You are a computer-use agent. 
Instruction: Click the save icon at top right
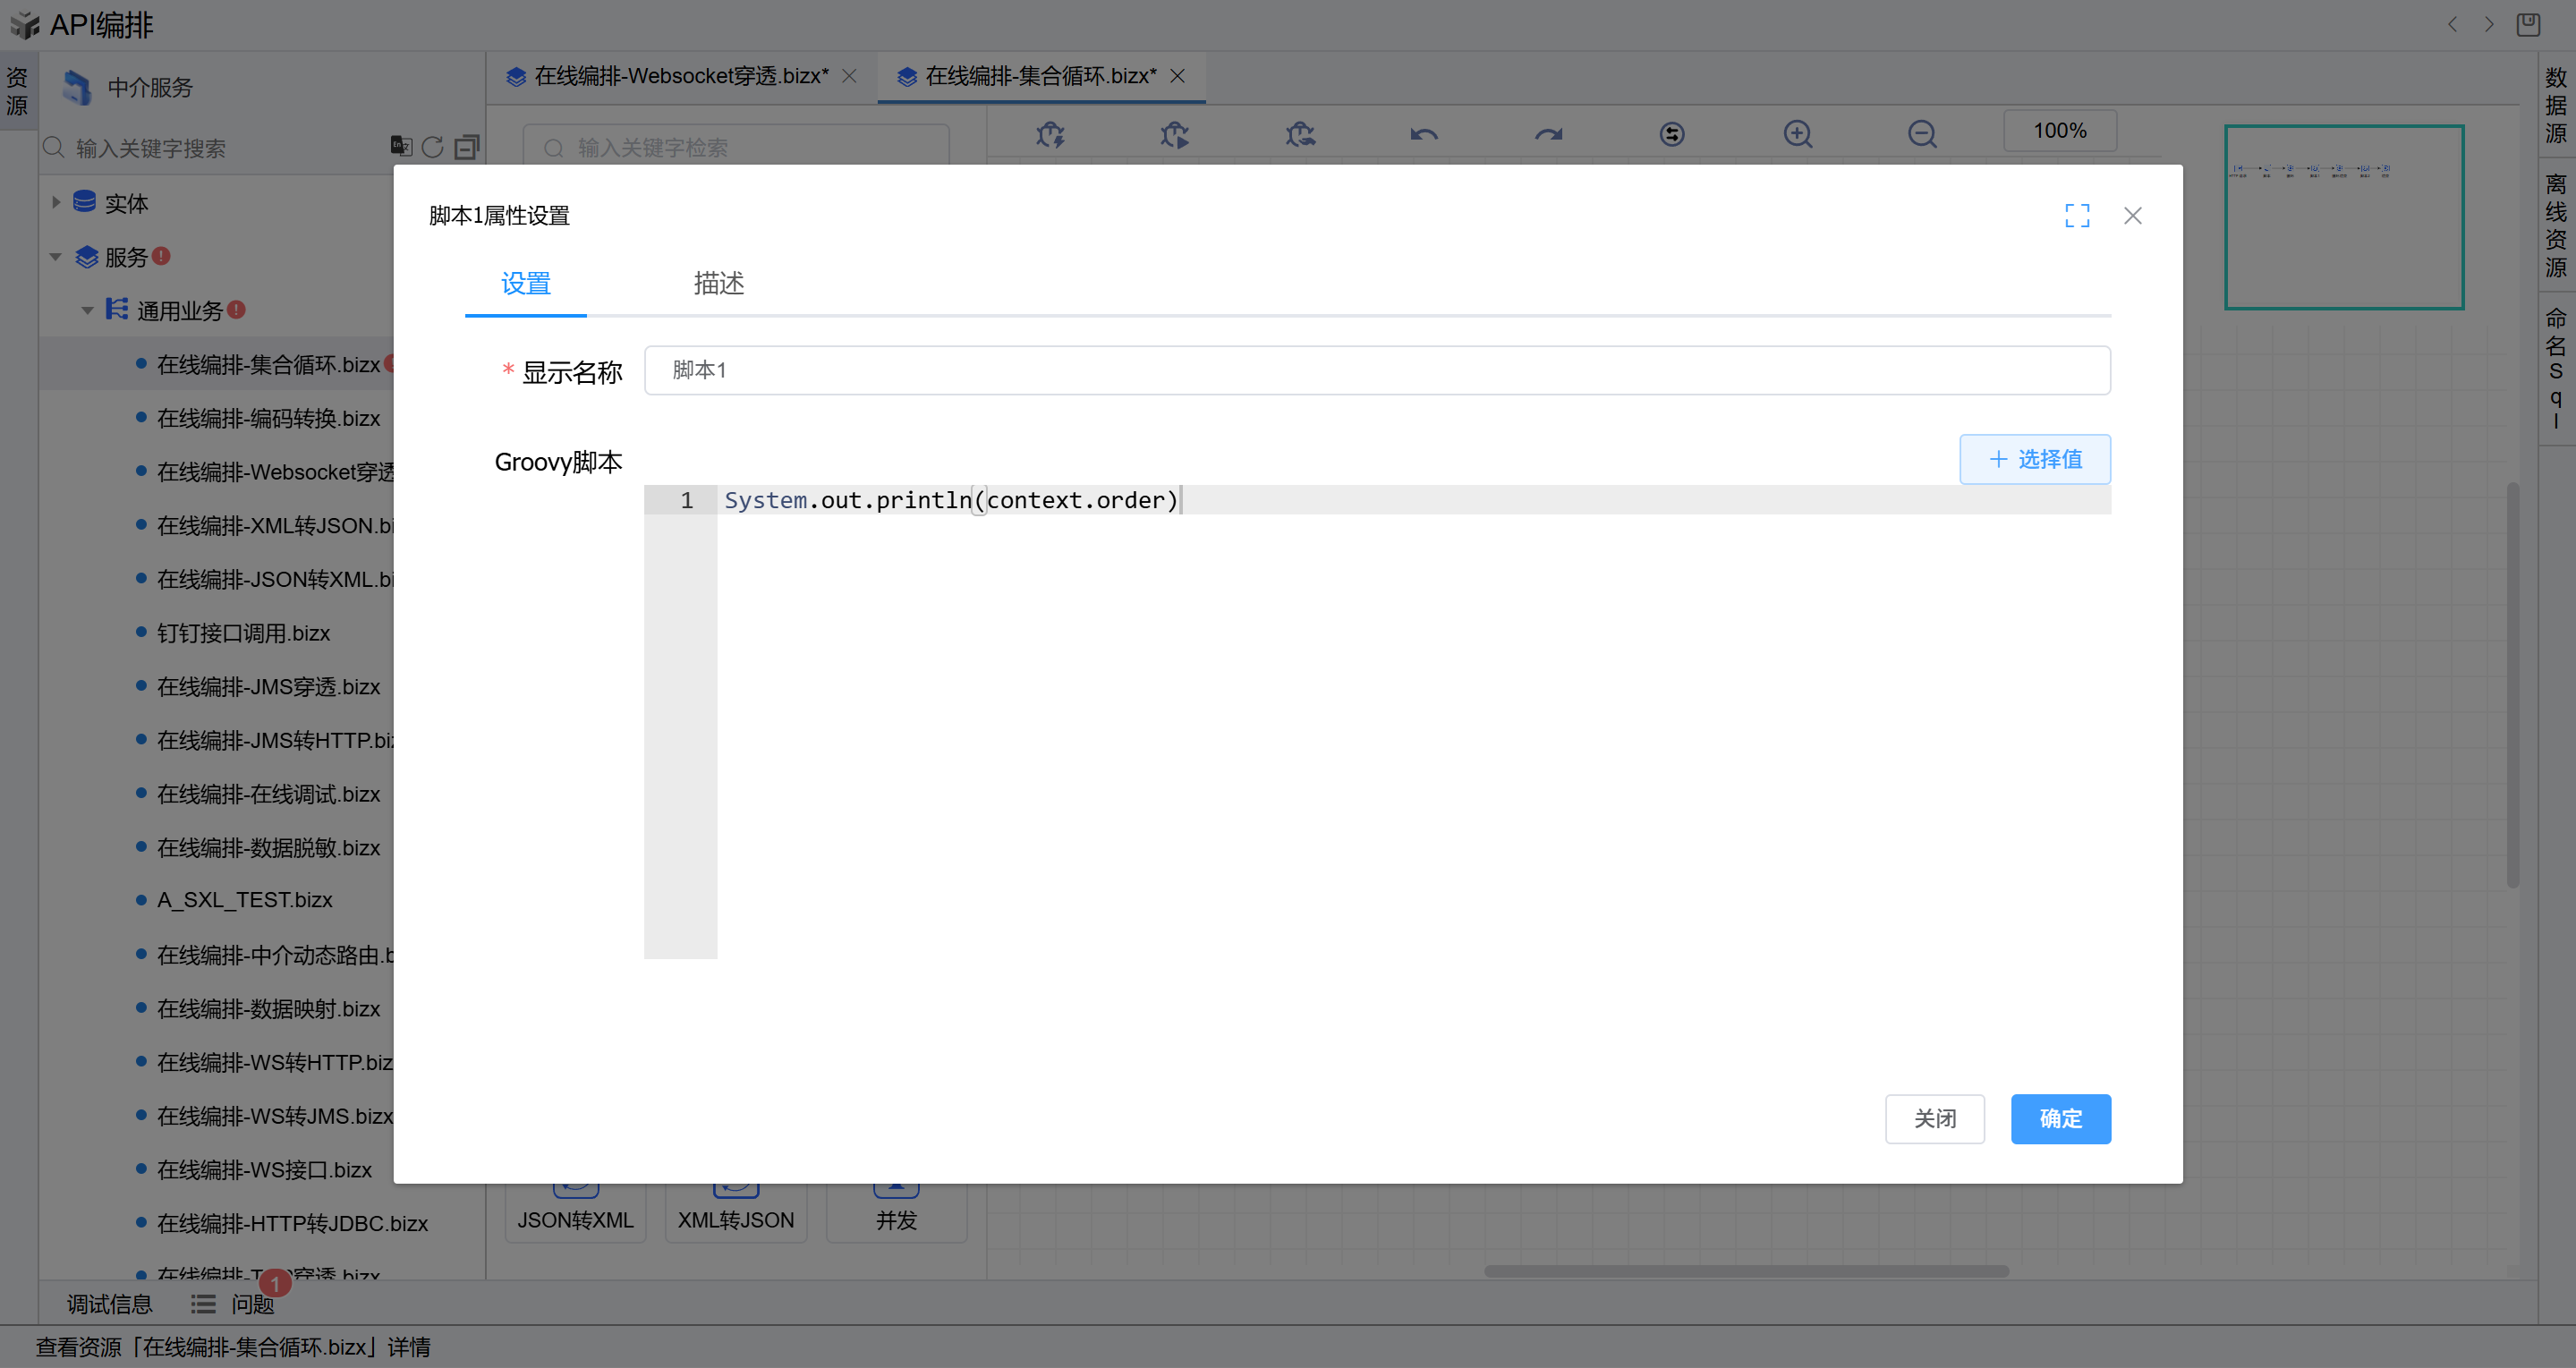[x=2527, y=24]
